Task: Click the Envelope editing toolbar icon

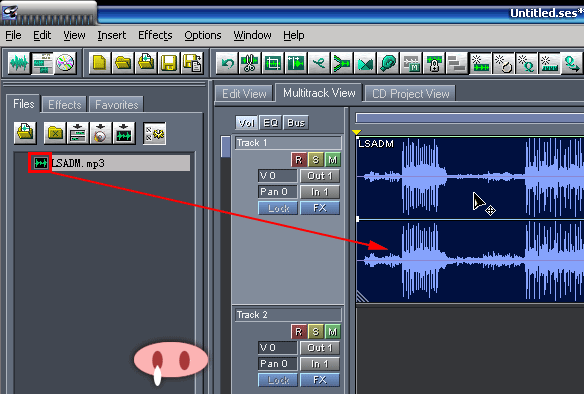Action: tap(319, 63)
